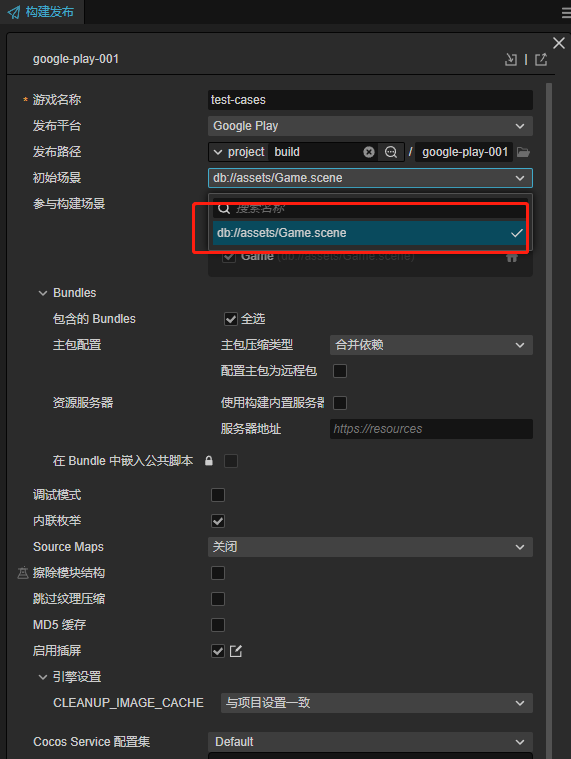Edit the 游戏名称 test-cases field
Screen dimensions: 571x759
pyautogui.click(x=370, y=100)
